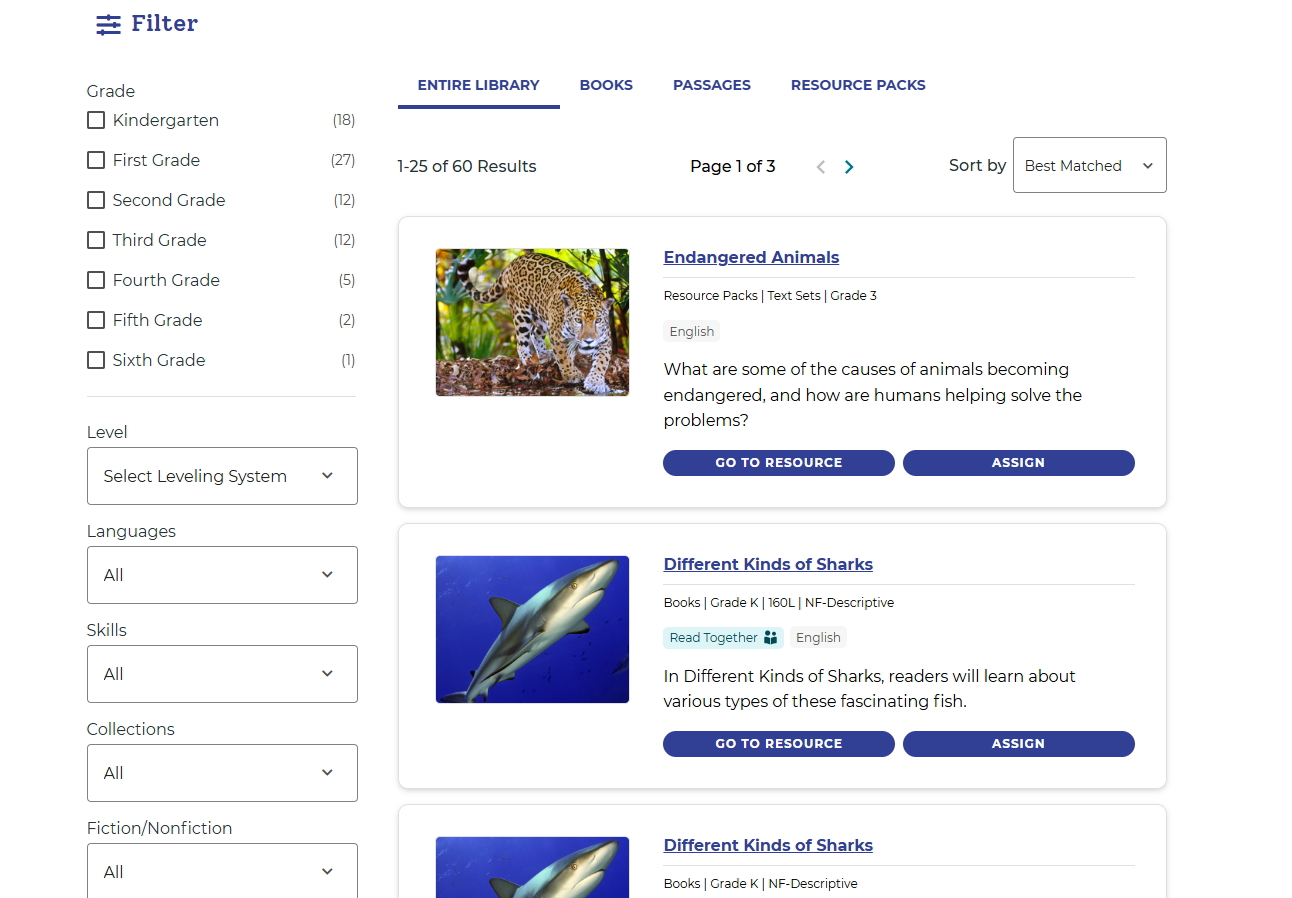Go to the next results page arrow
Image resolution: width=1292 pixels, height=898 pixels.
tap(849, 167)
